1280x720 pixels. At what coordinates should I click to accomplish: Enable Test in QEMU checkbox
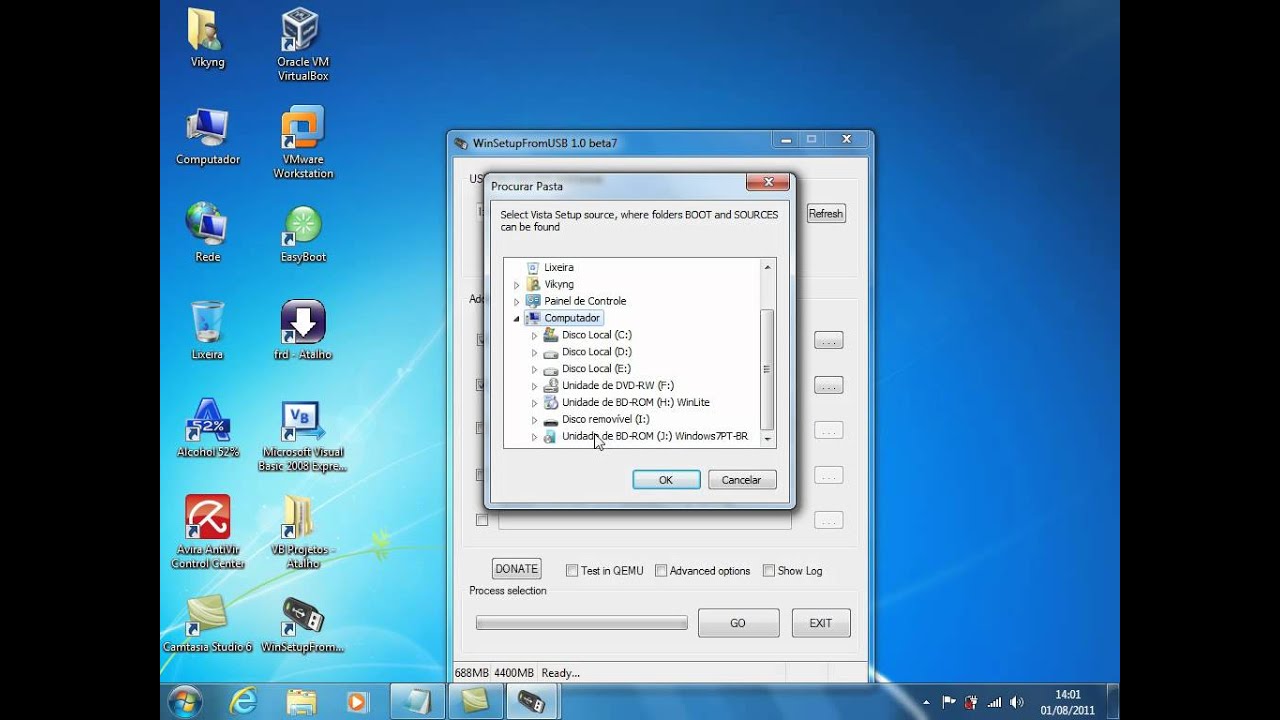pos(572,571)
